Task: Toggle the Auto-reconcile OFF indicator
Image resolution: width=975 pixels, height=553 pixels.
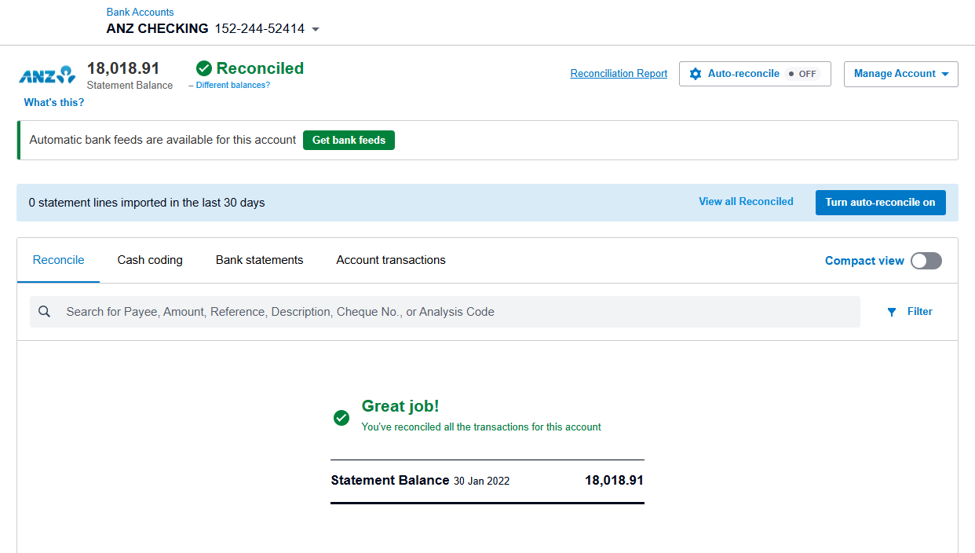Action: [803, 73]
